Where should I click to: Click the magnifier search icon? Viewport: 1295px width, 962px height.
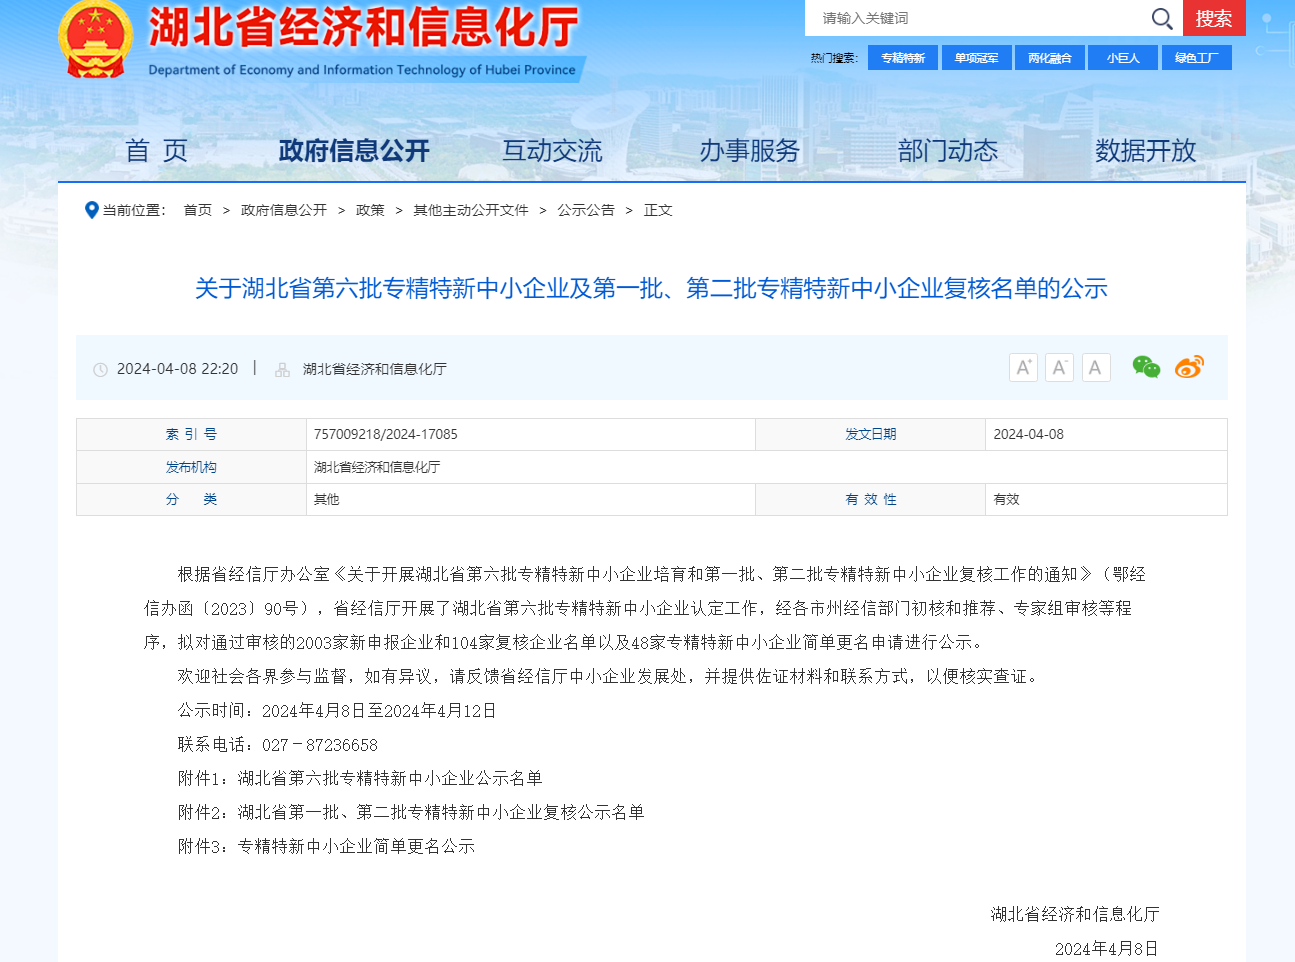coord(1161,18)
